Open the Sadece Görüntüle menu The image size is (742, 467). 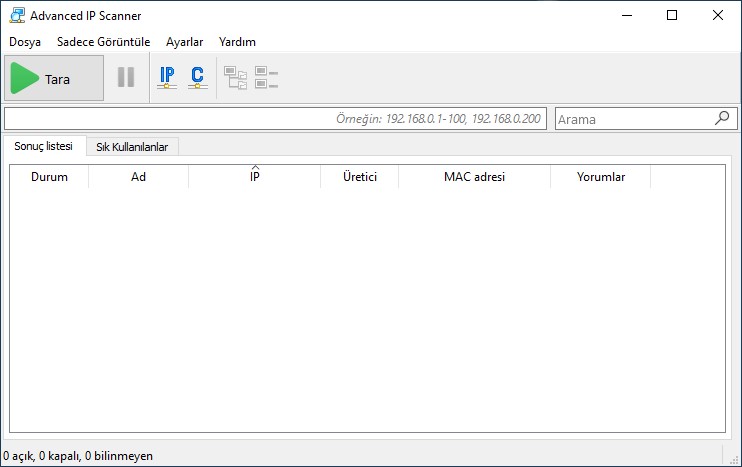pos(104,42)
